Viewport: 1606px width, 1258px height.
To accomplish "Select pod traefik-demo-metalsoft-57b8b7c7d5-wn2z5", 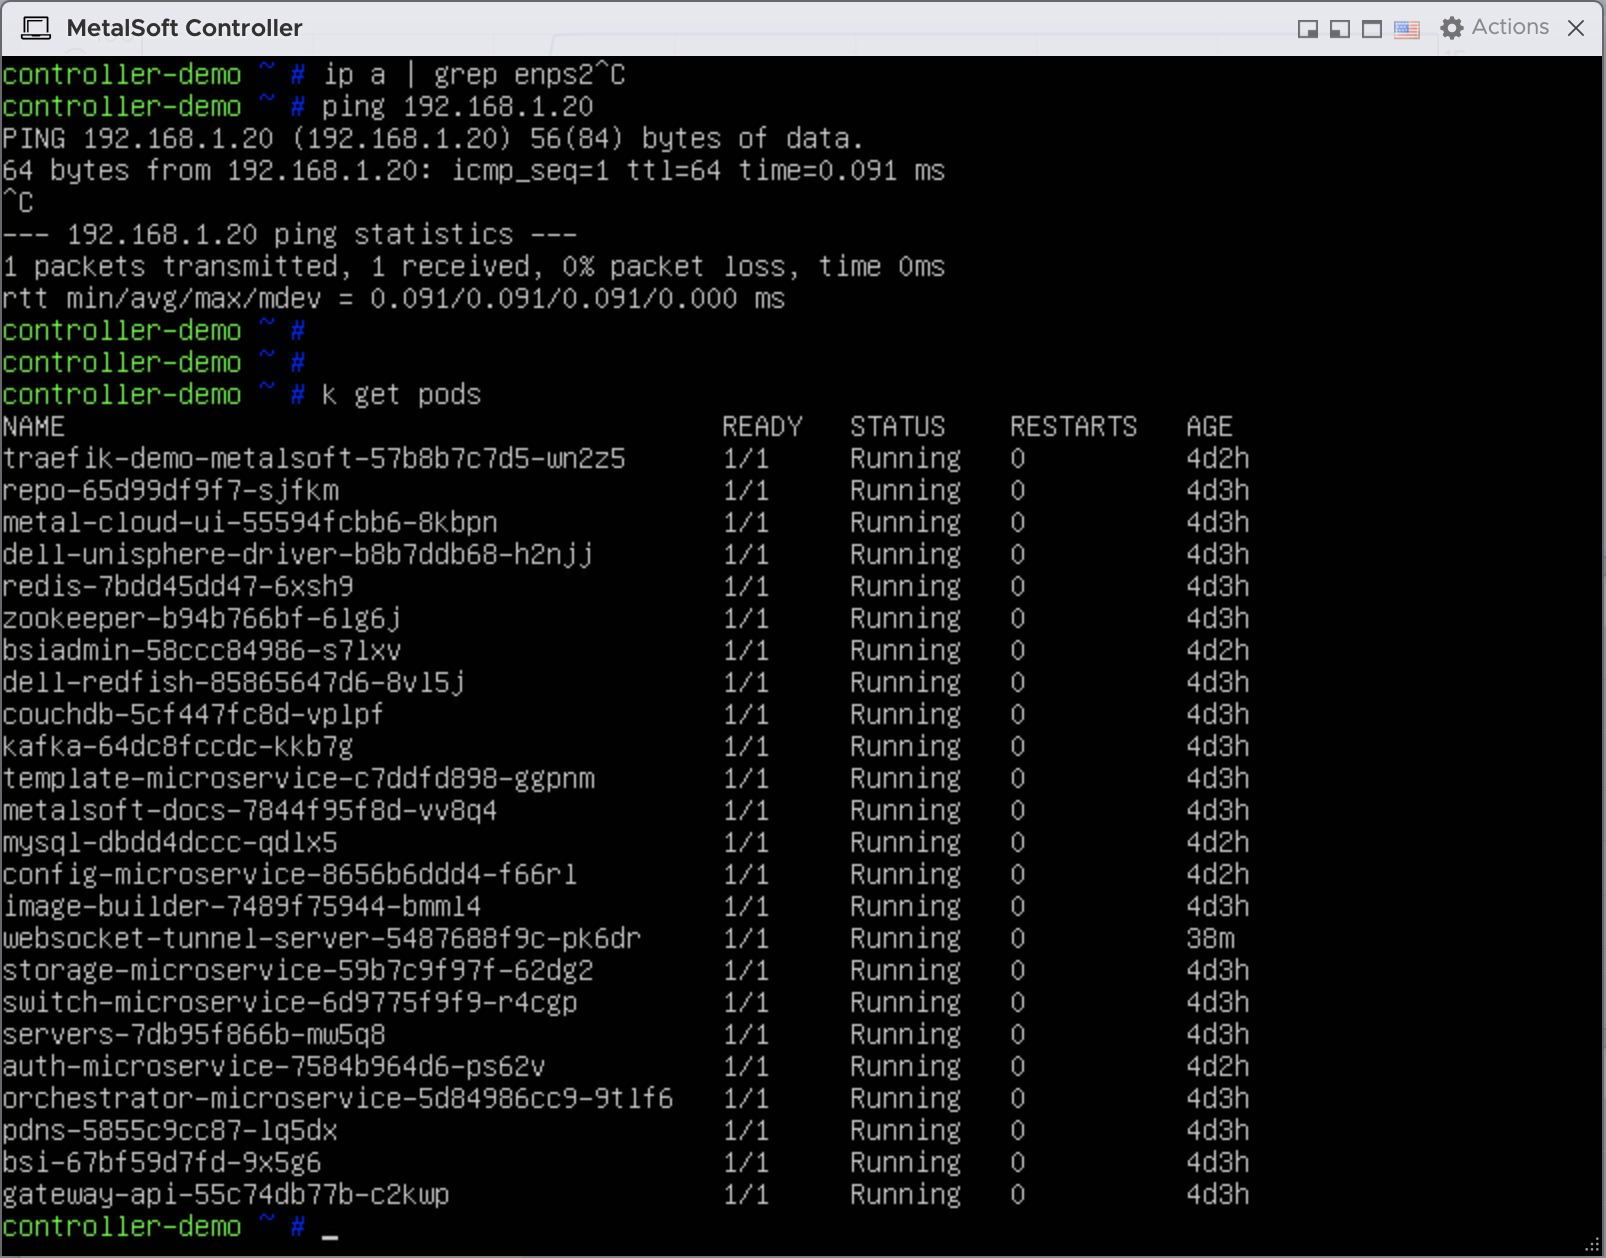I will click(x=314, y=459).
